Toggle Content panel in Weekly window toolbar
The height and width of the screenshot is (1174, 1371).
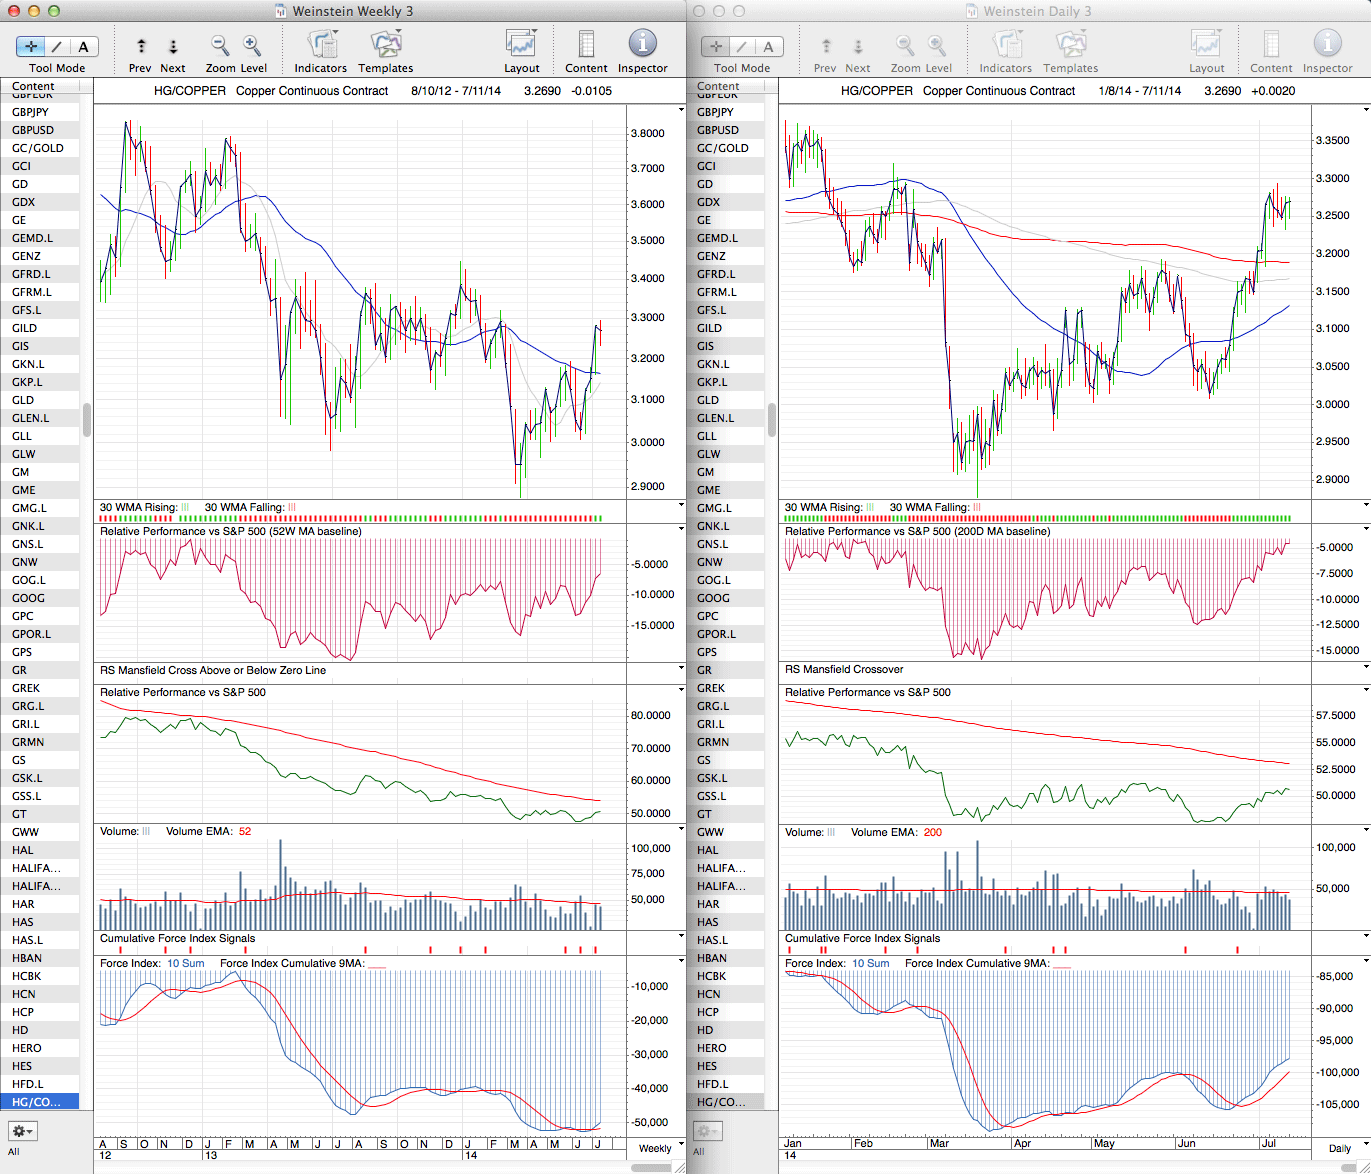586,46
